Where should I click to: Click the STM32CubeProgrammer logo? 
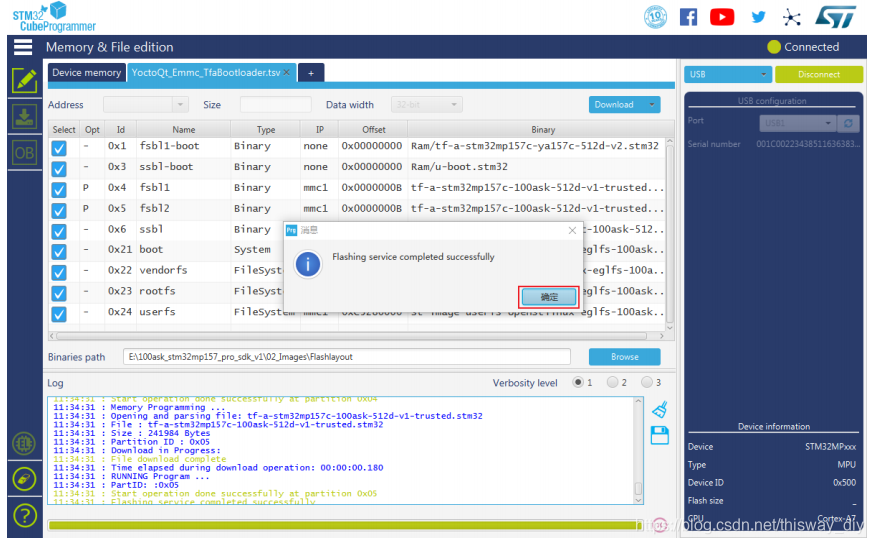[x=54, y=17]
